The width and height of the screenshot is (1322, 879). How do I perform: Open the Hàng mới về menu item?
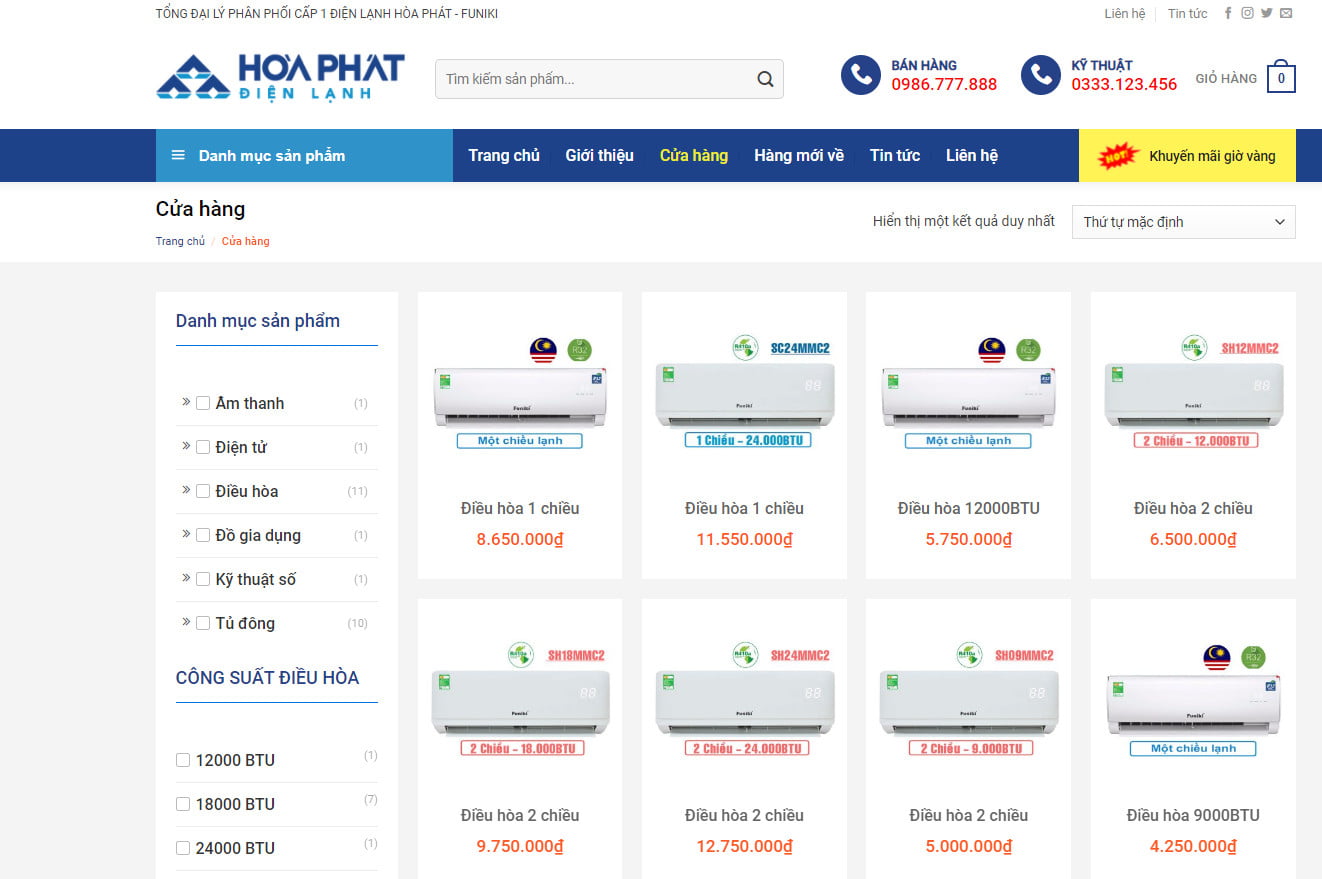point(799,155)
